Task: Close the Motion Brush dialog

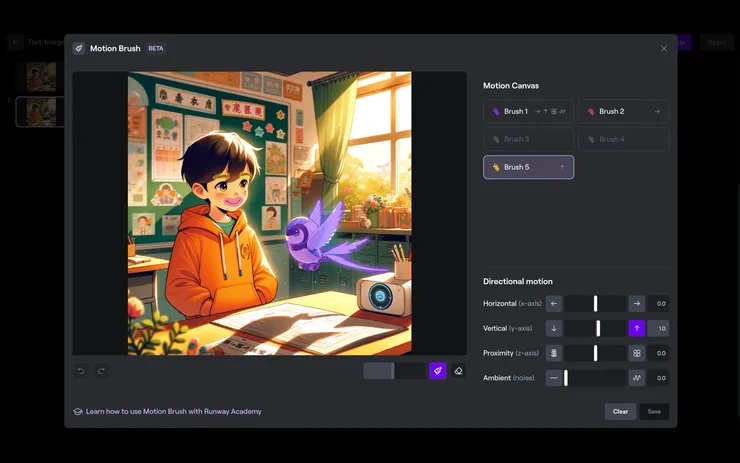Action: click(x=664, y=49)
